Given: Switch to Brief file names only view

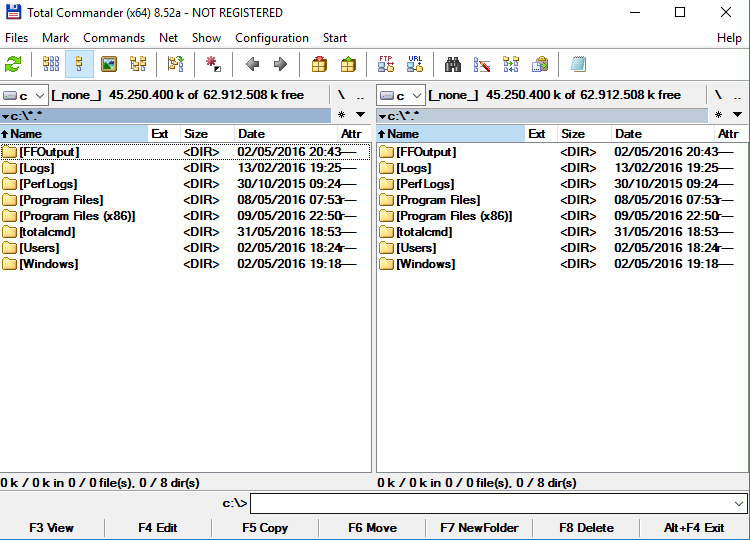Looking at the screenshot, I should pos(51,64).
